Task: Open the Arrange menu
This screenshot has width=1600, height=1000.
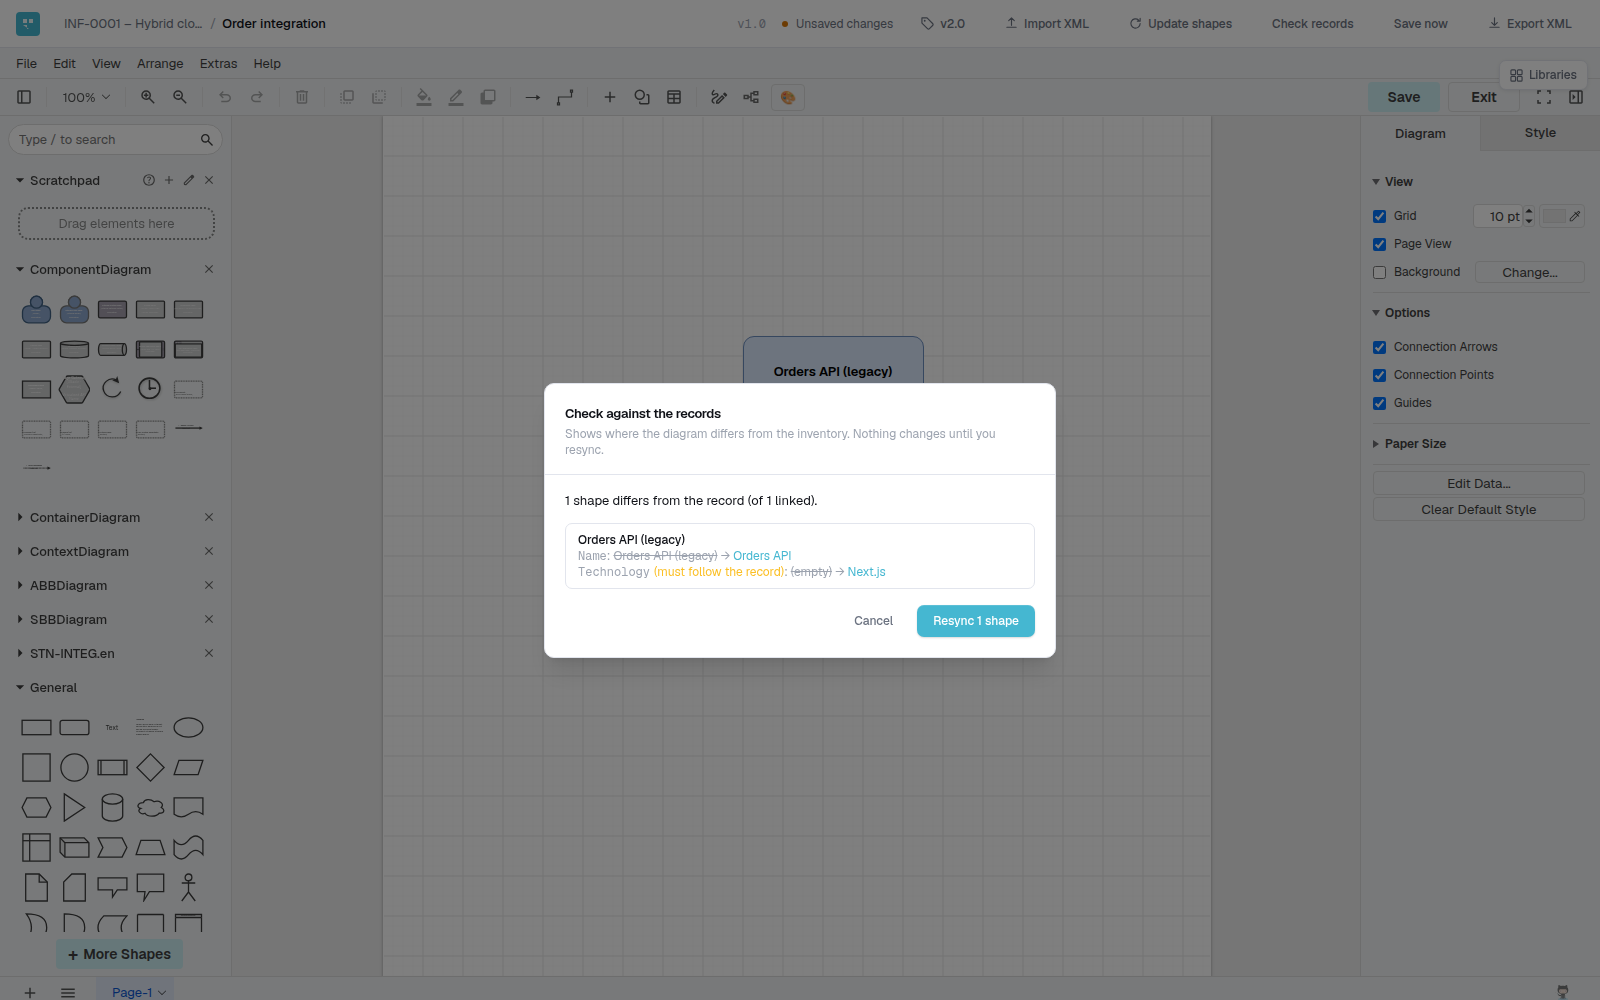Action: coord(160,63)
